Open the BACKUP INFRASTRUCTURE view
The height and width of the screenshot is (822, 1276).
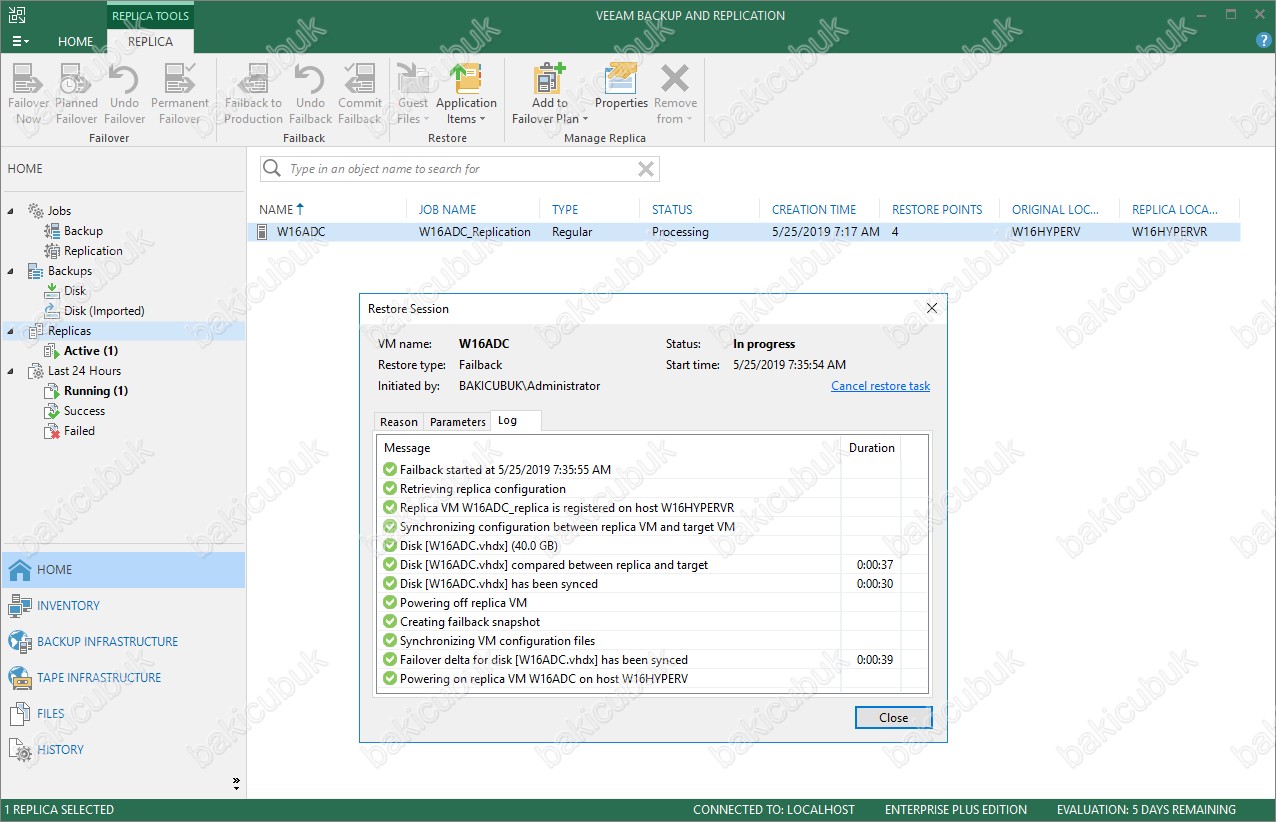122,642
